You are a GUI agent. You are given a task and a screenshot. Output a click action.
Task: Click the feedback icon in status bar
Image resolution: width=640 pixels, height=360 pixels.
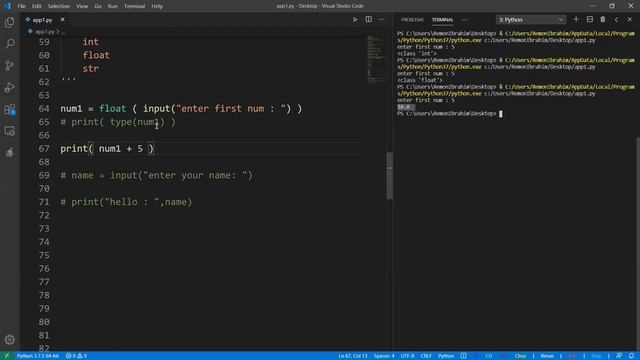coord(619,356)
